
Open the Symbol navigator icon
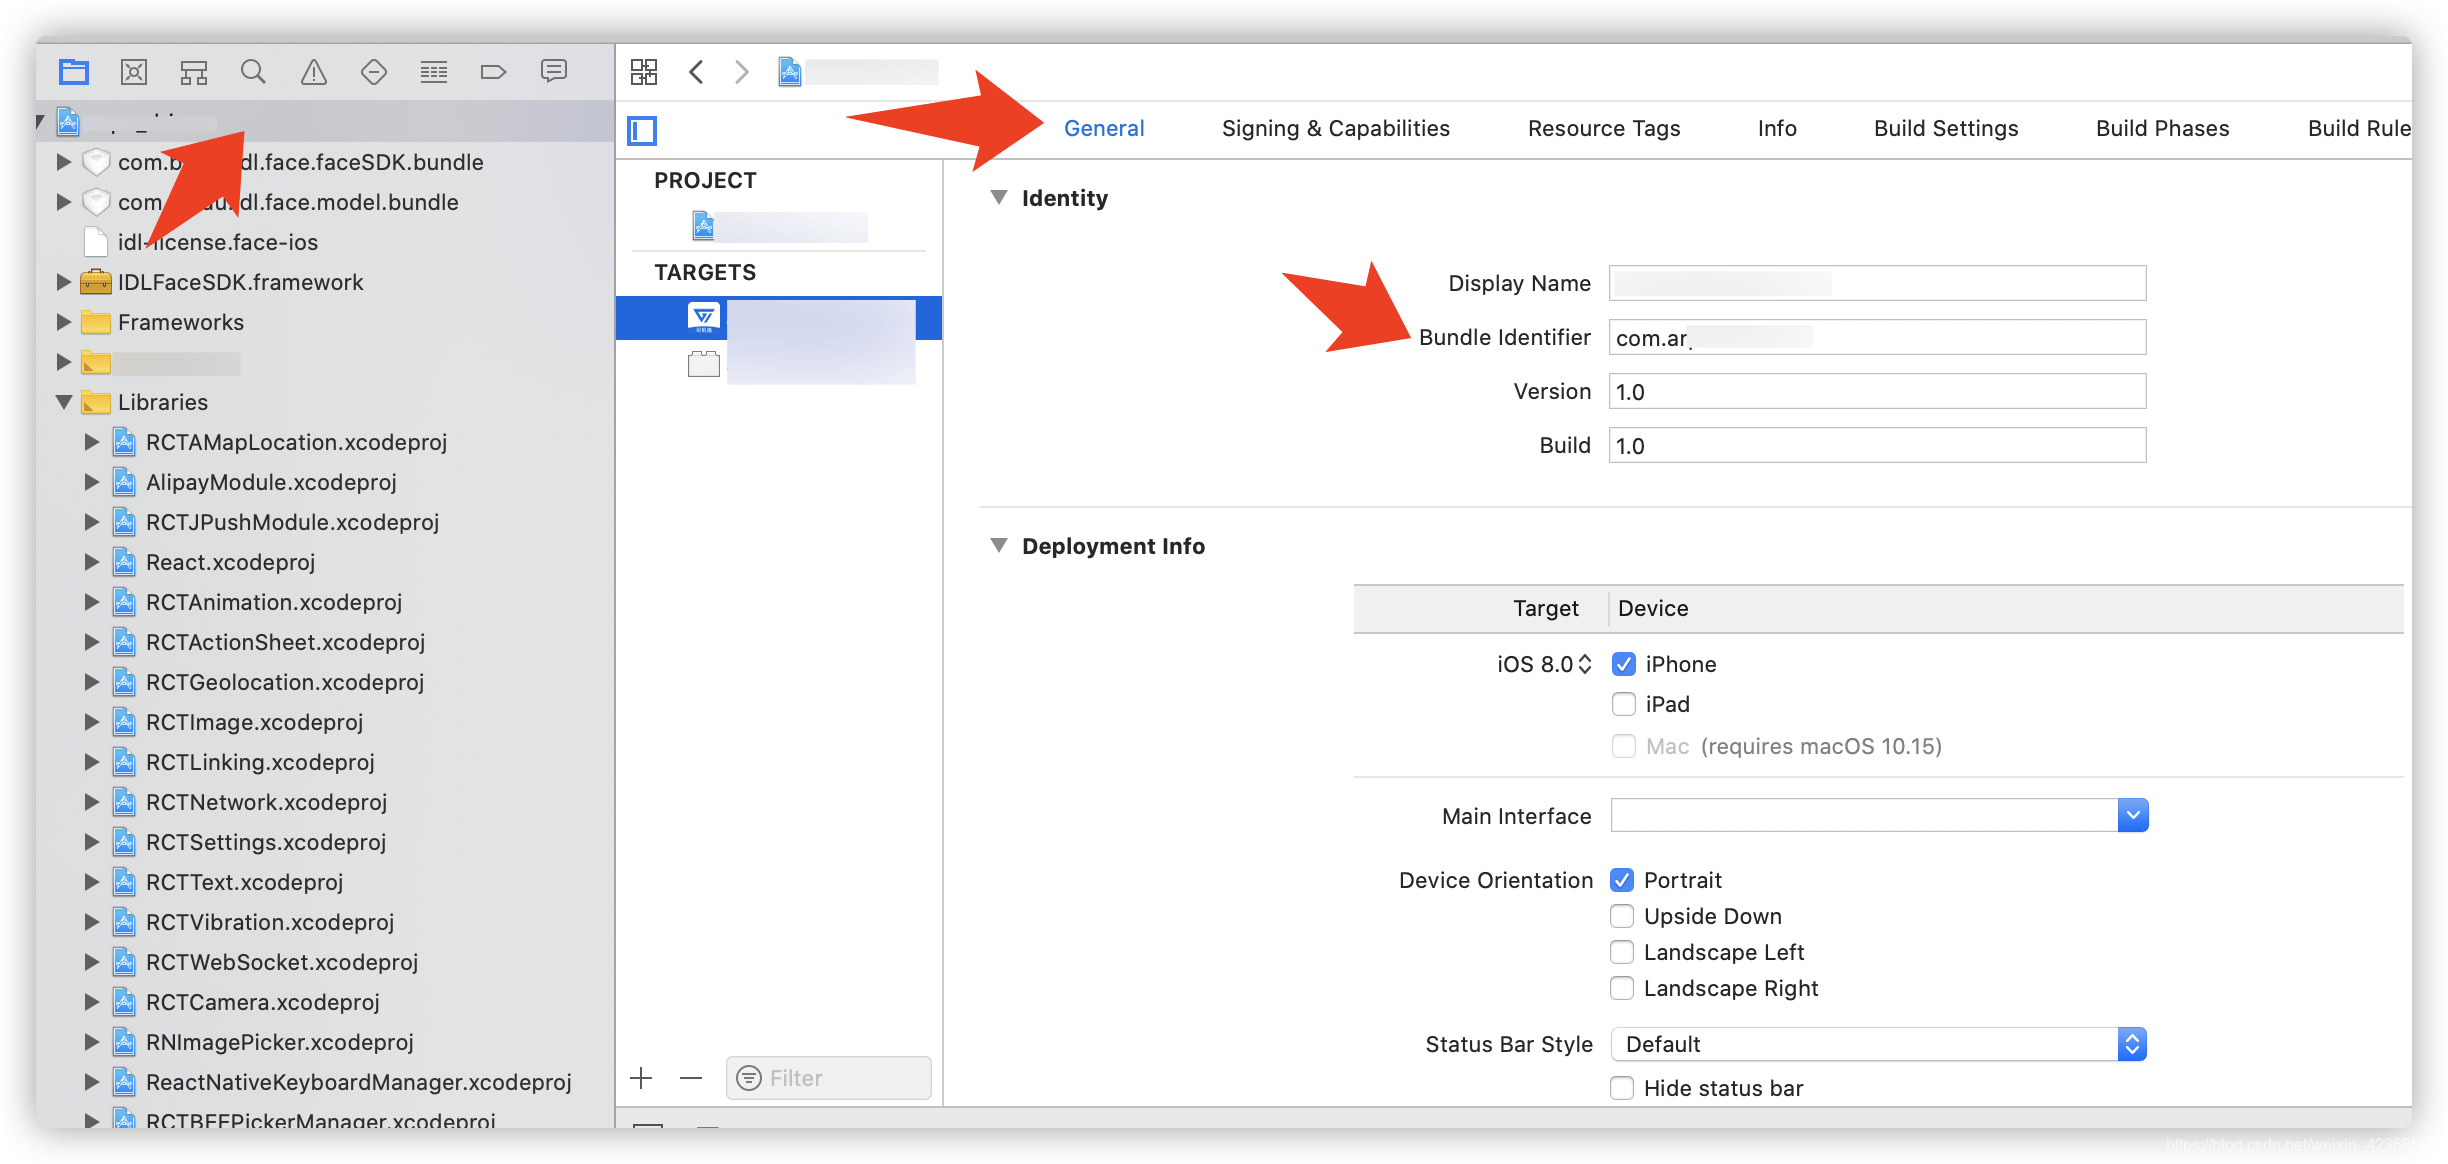[194, 72]
